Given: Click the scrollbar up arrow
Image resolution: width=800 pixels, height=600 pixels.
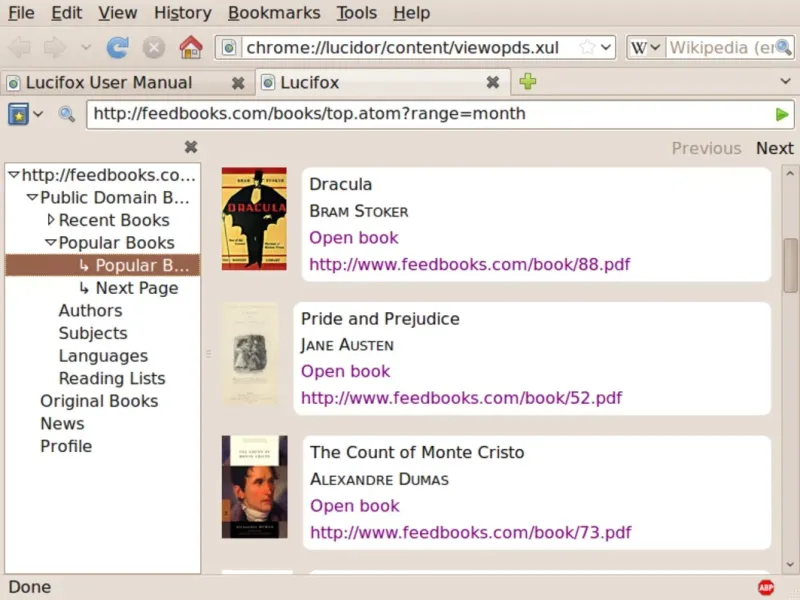Looking at the screenshot, I should pos(790,173).
